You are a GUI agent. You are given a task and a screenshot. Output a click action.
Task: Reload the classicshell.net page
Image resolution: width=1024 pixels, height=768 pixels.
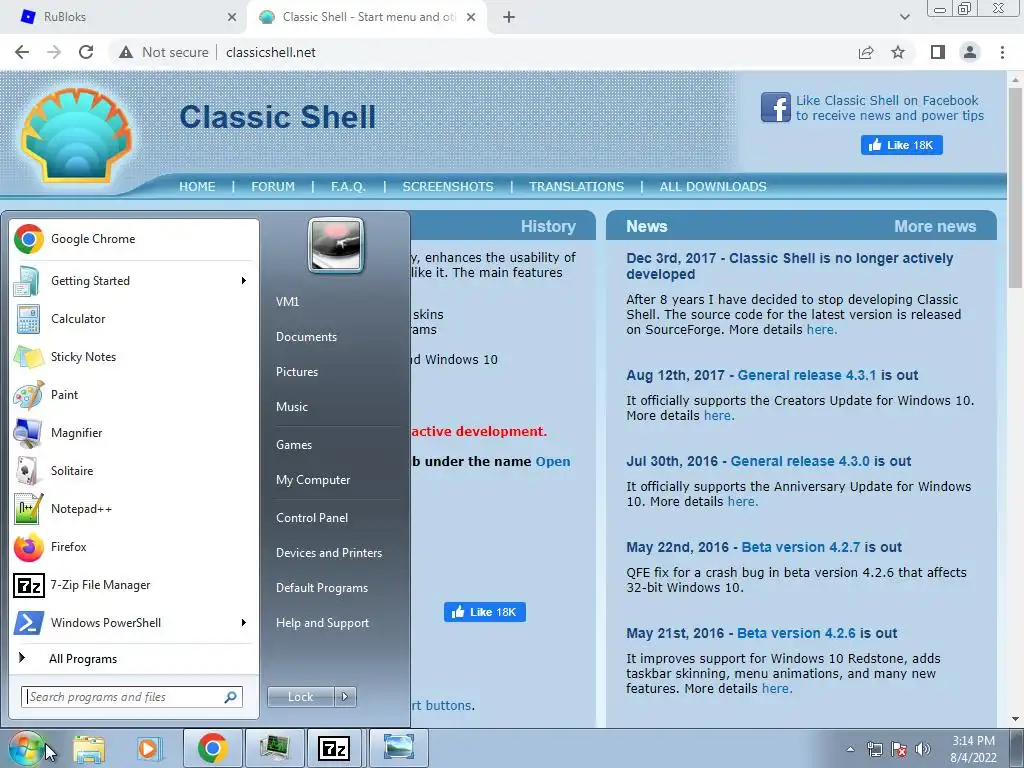(86, 52)
